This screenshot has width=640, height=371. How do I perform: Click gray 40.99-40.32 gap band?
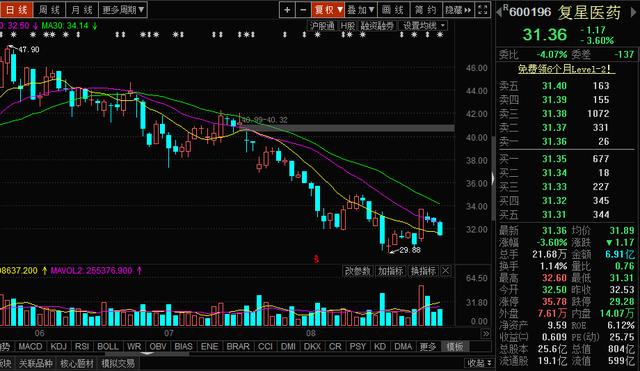pos(347,128)
